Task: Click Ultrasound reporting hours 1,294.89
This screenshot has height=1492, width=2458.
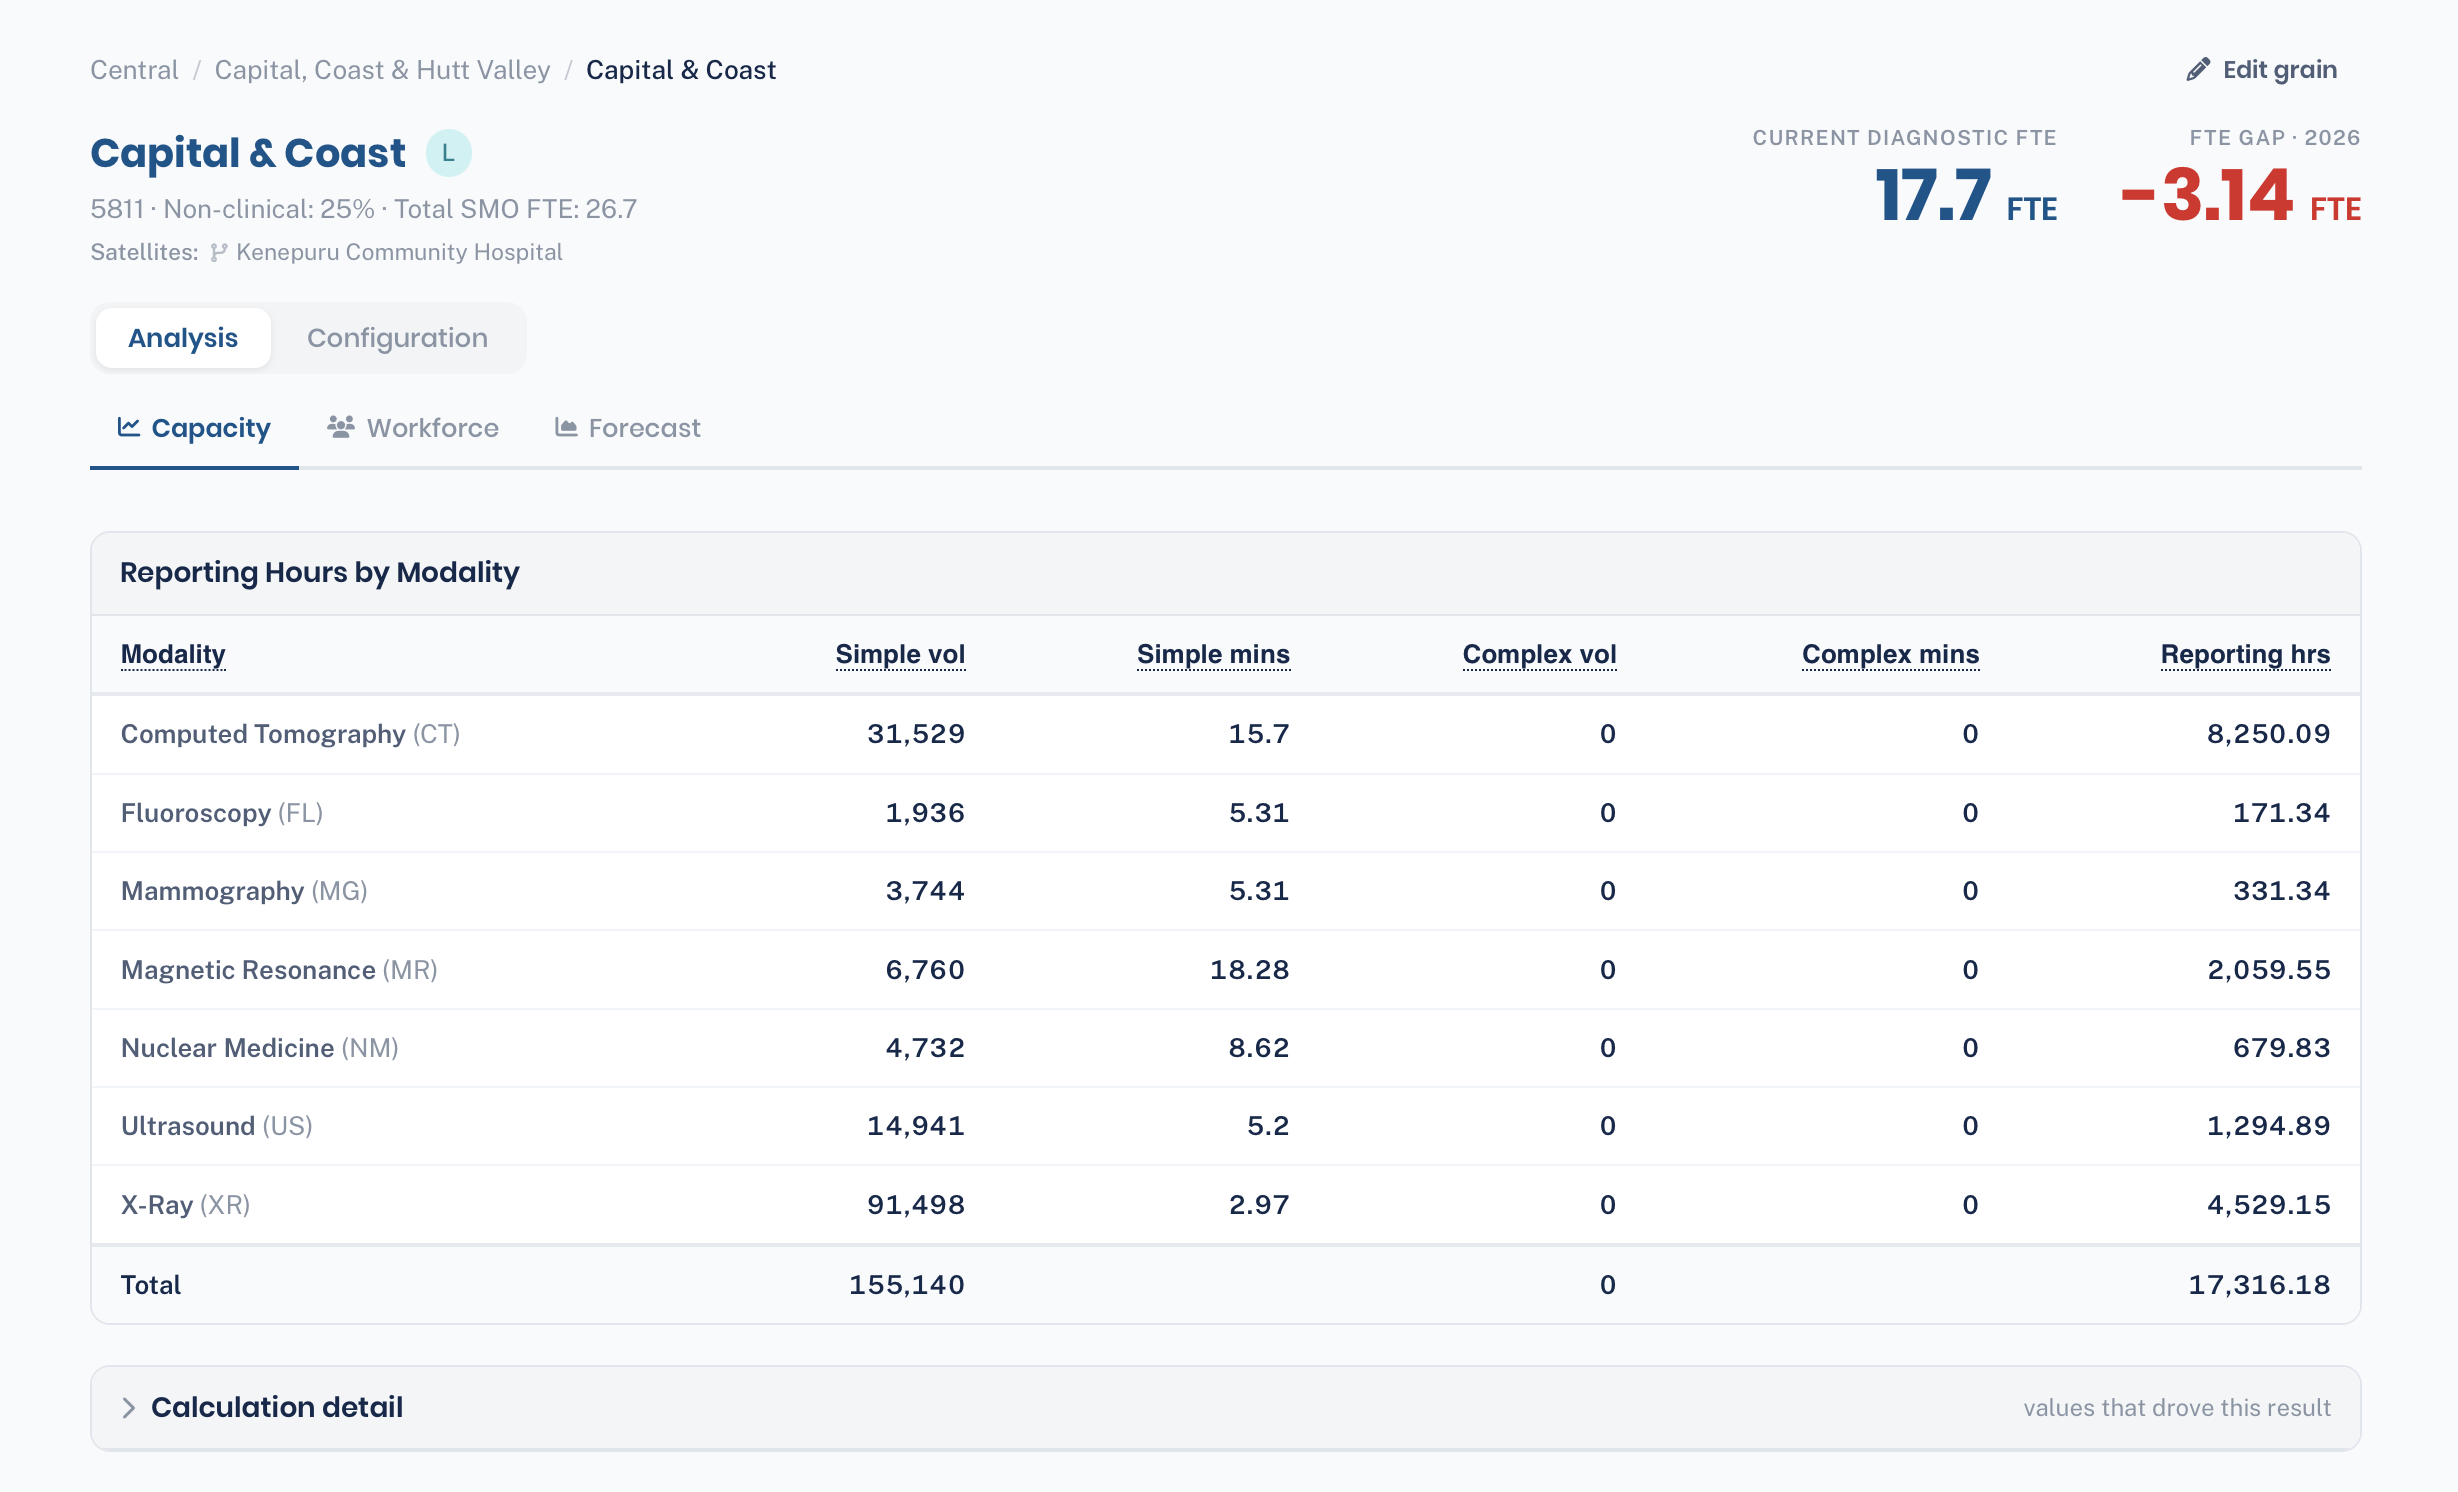Action: pos(2269,1126)
